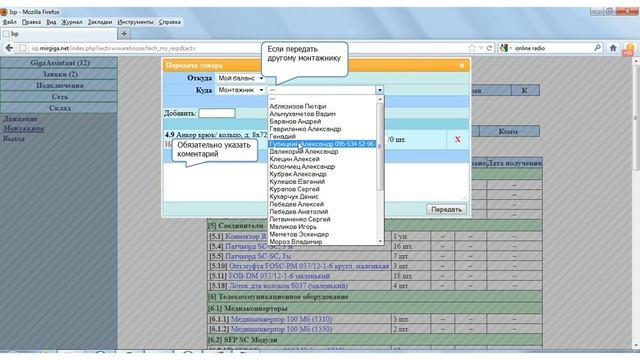
Task: Switch to the Isp browser tab
Action: click(x=59, y=34)
